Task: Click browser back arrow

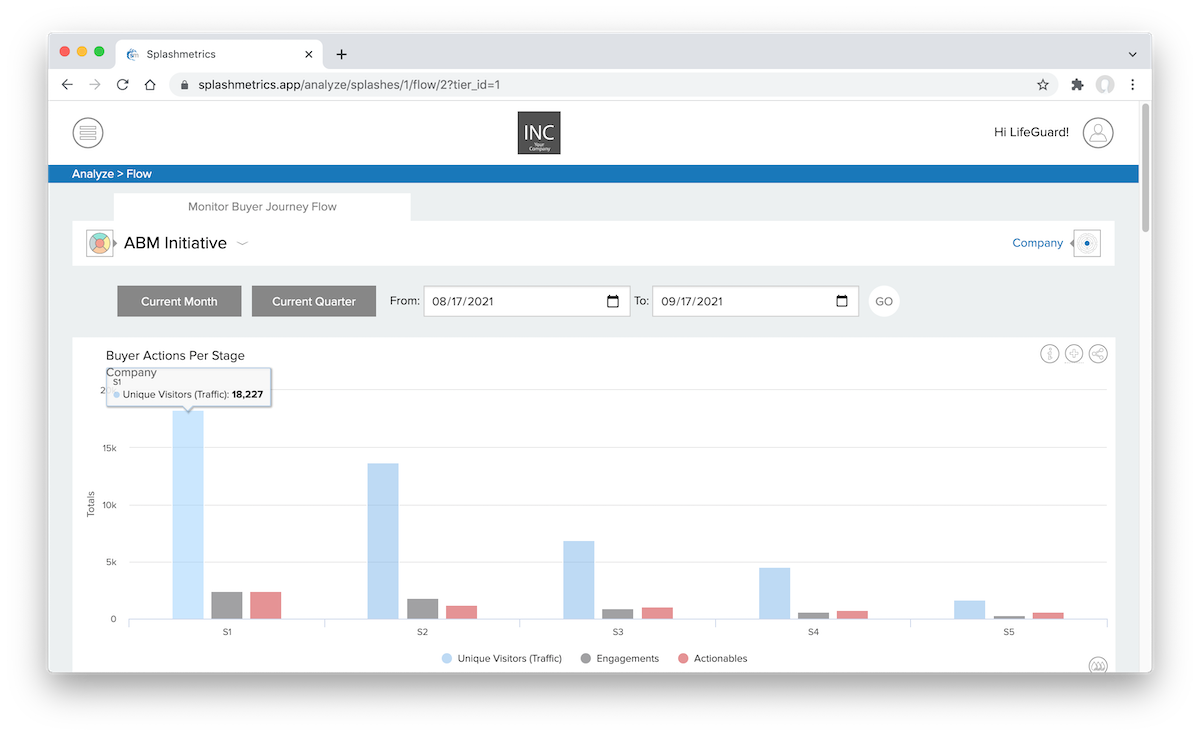Action: pos(67,85)
